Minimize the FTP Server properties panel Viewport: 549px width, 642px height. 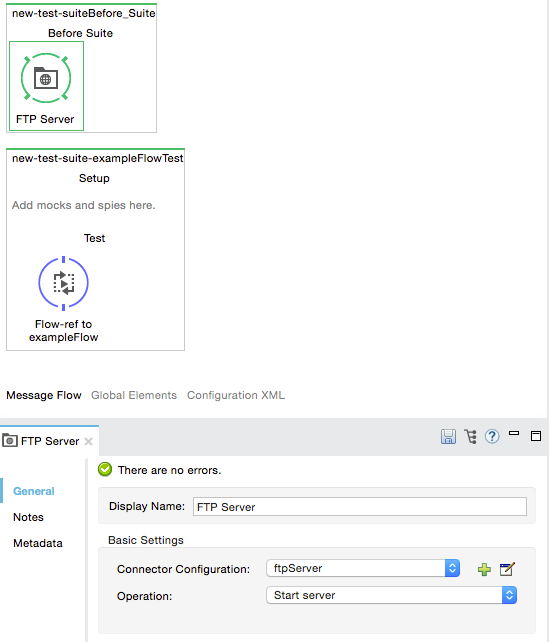click(x=514, y=433)
